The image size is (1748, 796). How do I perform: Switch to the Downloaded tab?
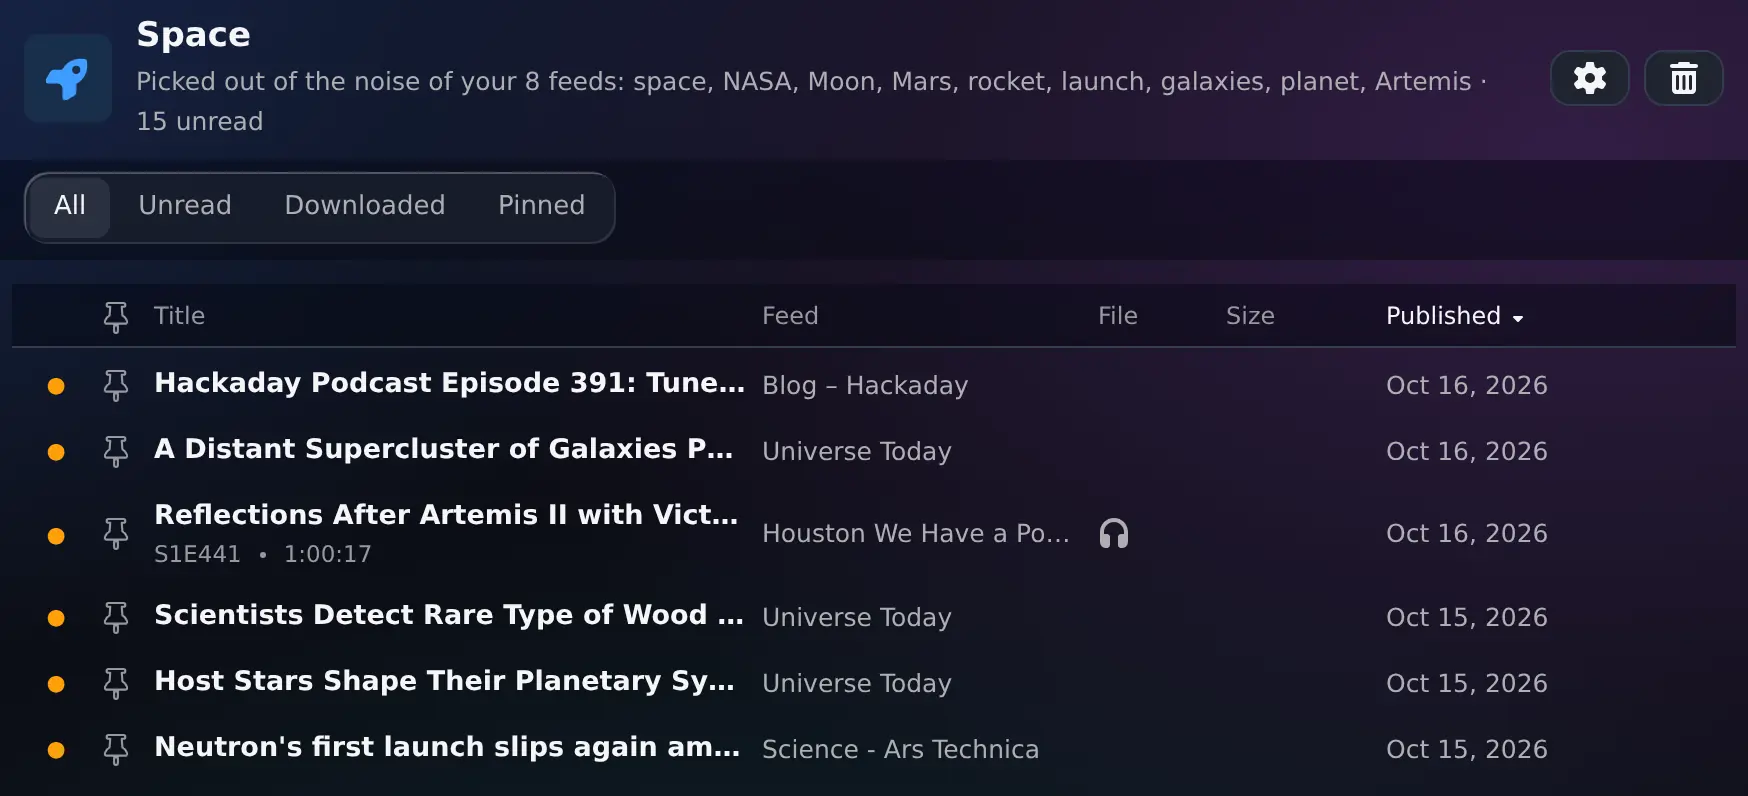tap(365, 206)
